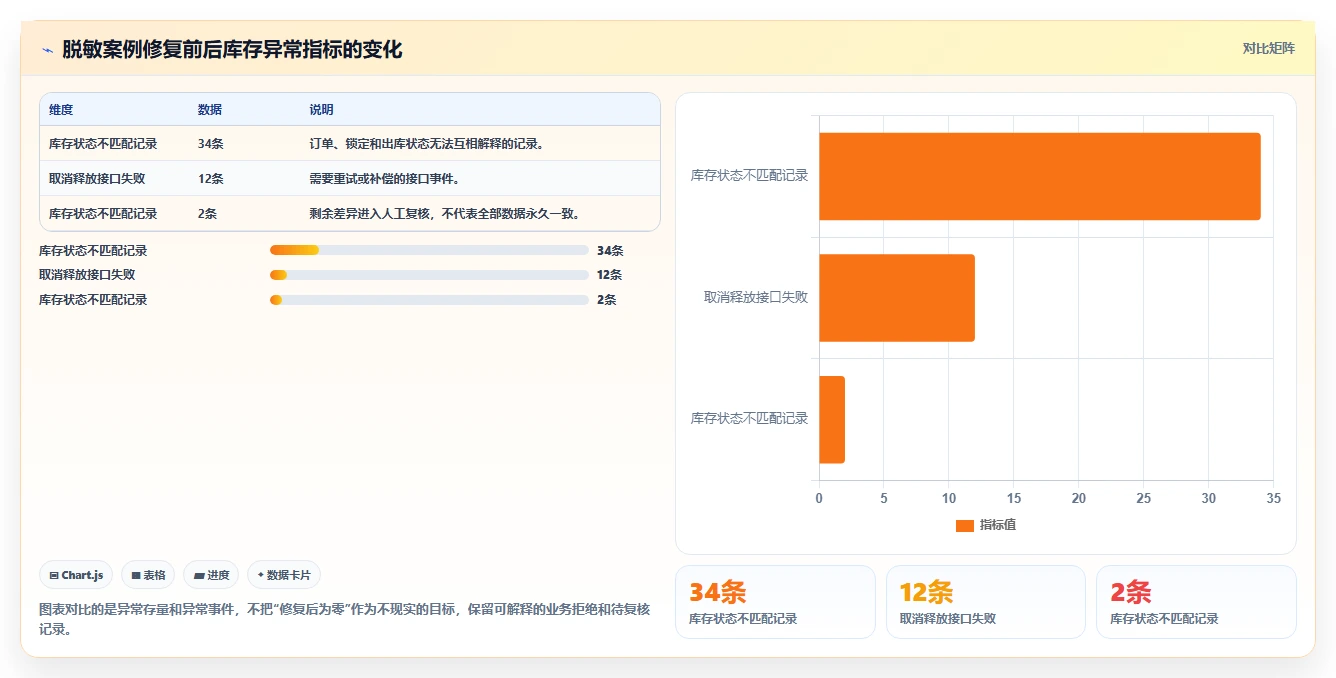Viewport: 1336px width, 678px height.
Task: Click the 34条 value beside its progress bar
Action: 610,251
